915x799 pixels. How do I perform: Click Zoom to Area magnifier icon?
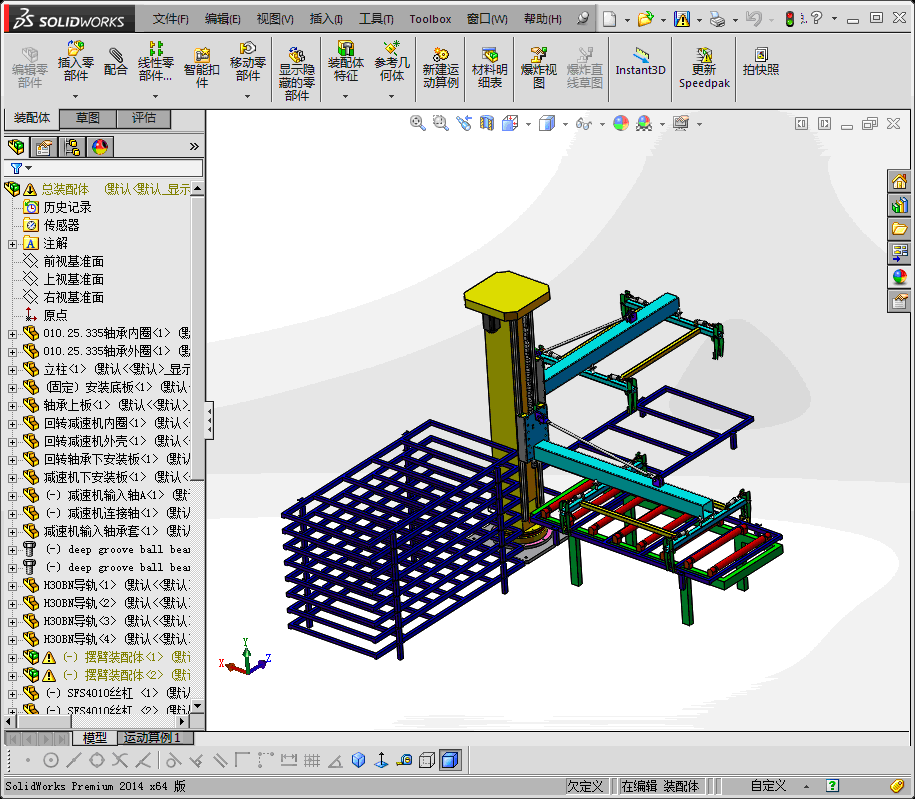tap(440, 123)
